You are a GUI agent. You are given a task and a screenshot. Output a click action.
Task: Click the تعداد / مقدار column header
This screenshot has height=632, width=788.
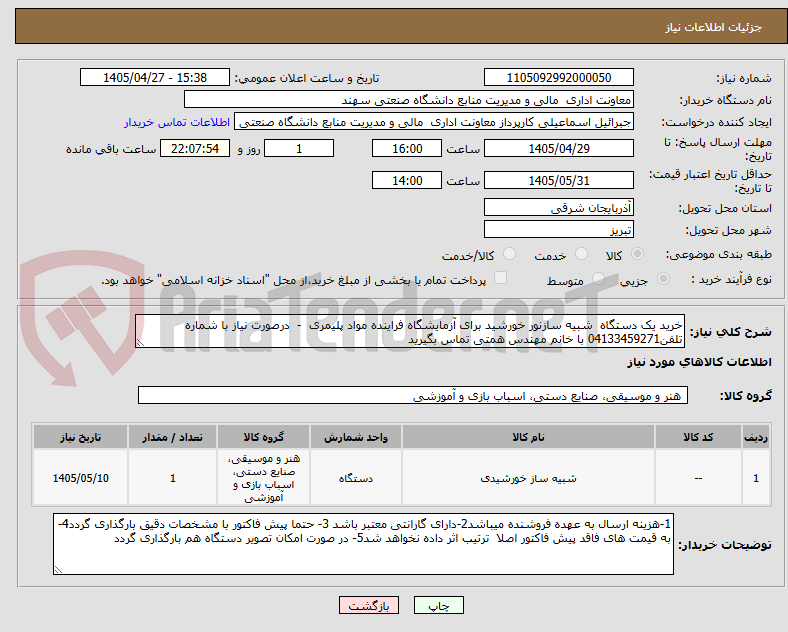click(172, 437)
